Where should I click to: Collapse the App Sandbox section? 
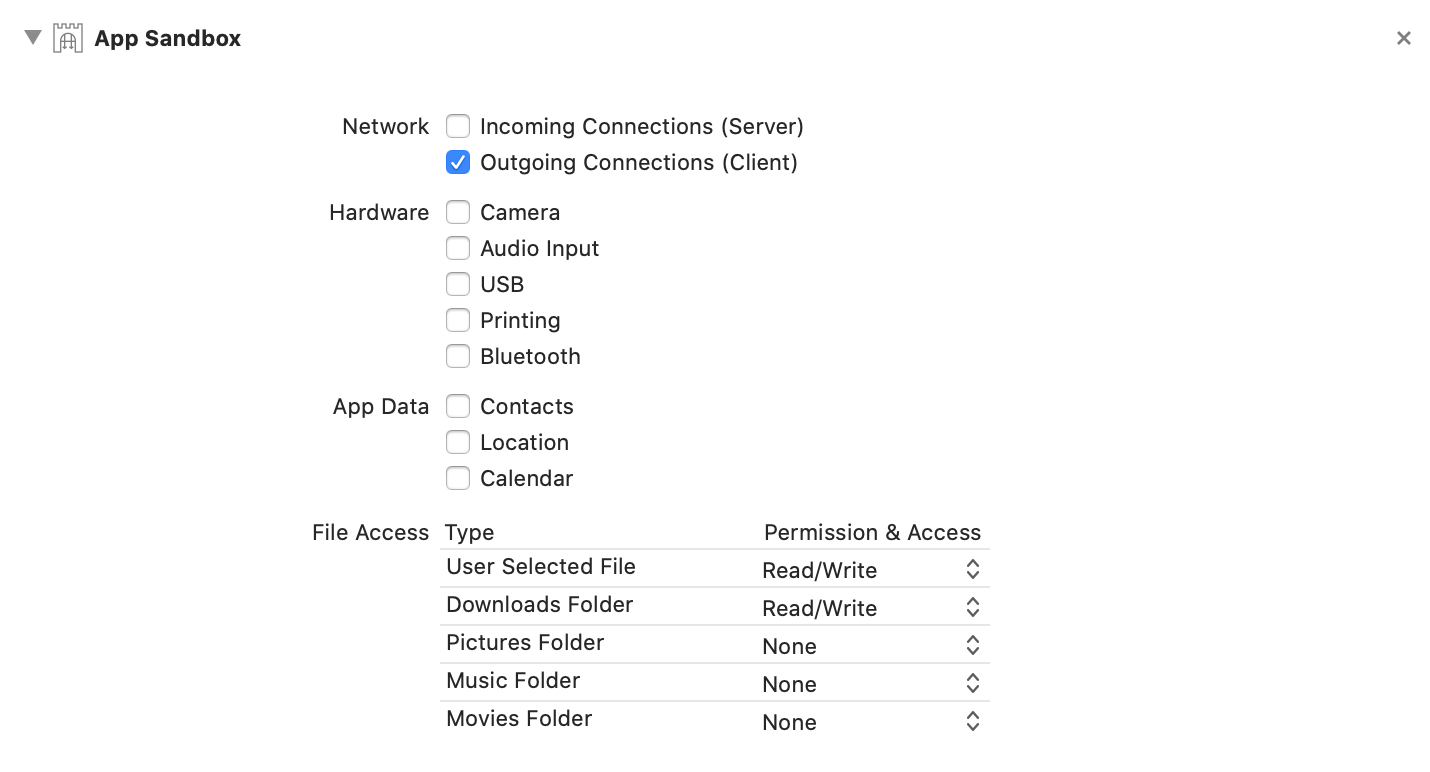click(x=33, y=37)
